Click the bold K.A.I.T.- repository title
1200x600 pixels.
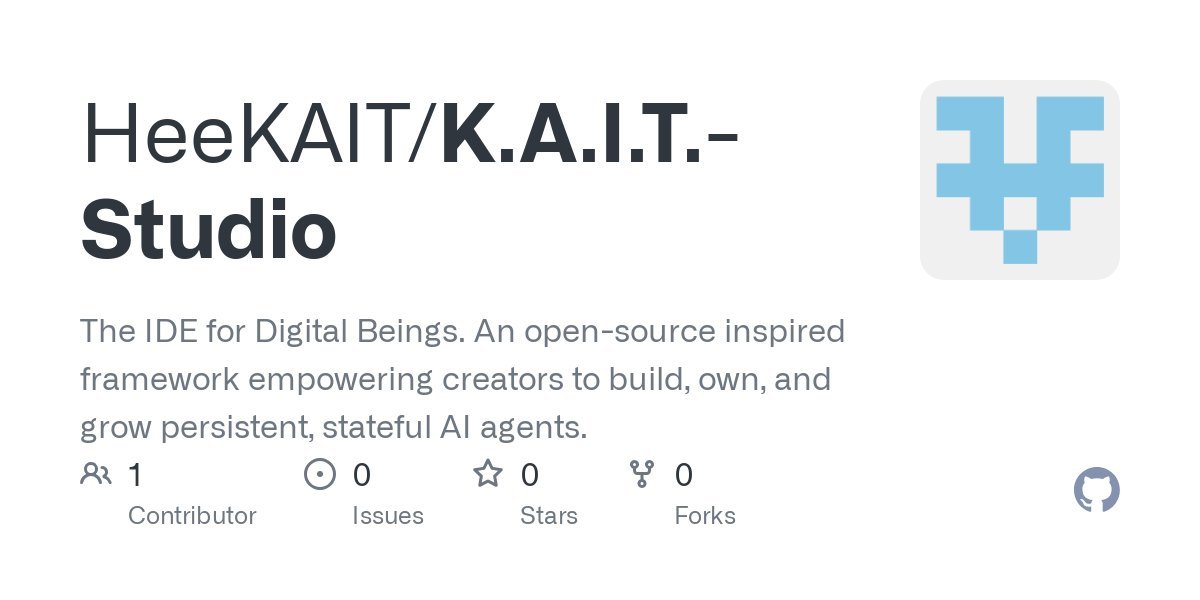590,139
